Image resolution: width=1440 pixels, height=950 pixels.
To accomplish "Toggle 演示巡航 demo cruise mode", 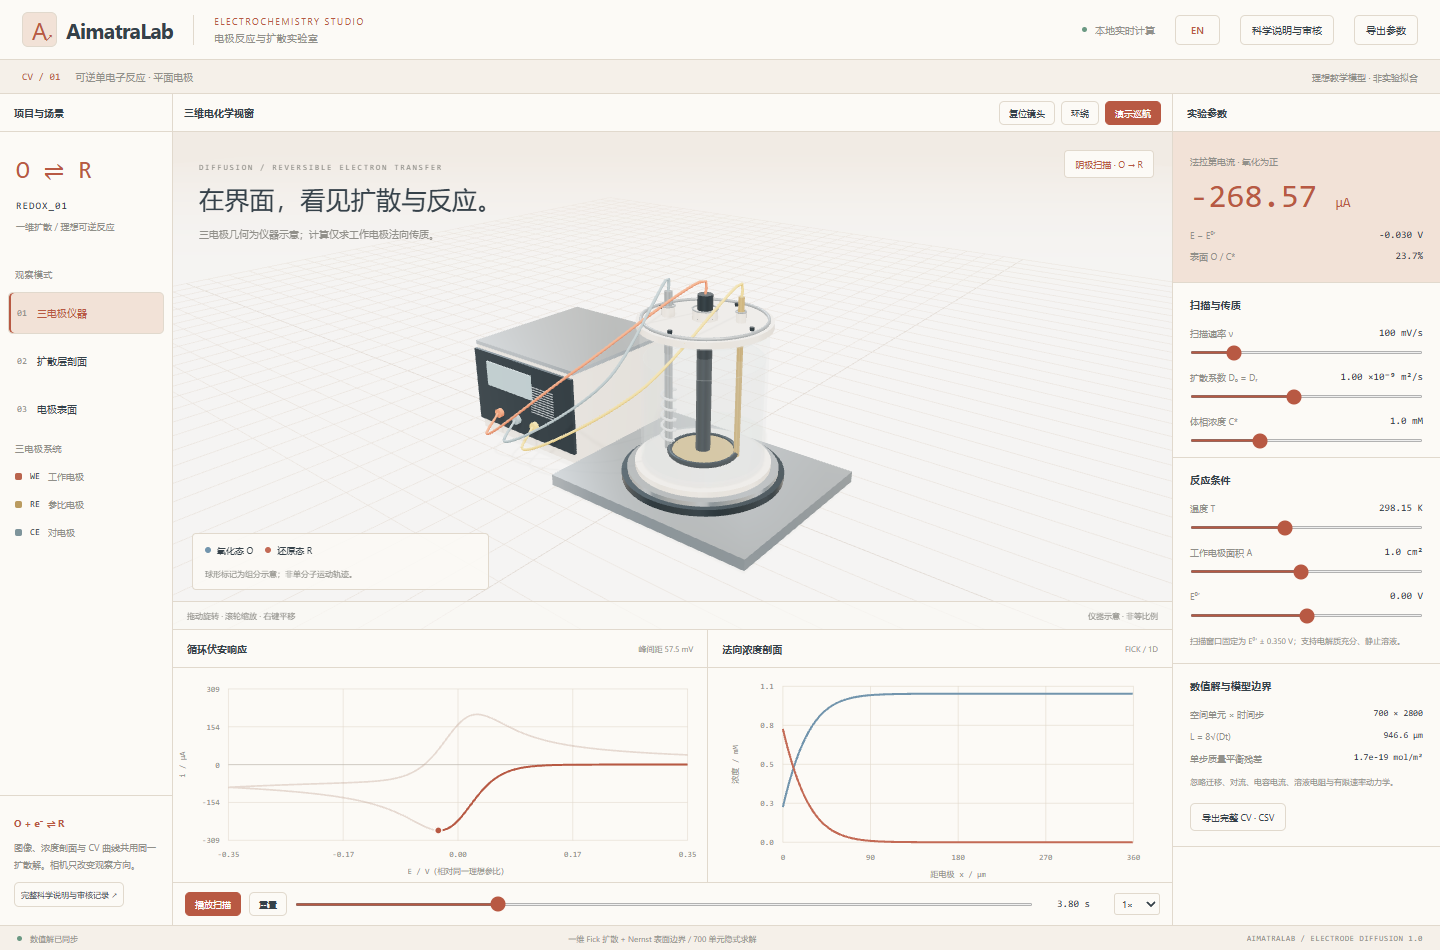I will pyautogui.click(x=1133, y=113).
